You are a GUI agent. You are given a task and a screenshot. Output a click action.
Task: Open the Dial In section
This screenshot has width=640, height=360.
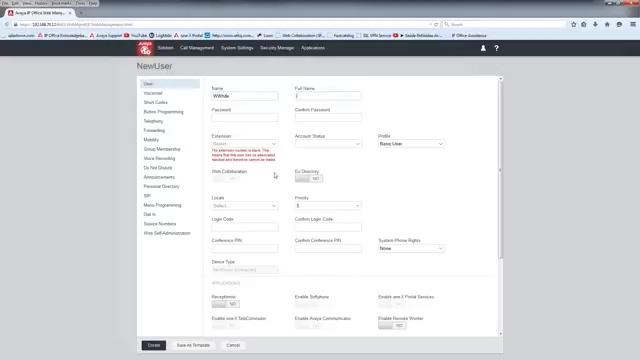(149, 214)
